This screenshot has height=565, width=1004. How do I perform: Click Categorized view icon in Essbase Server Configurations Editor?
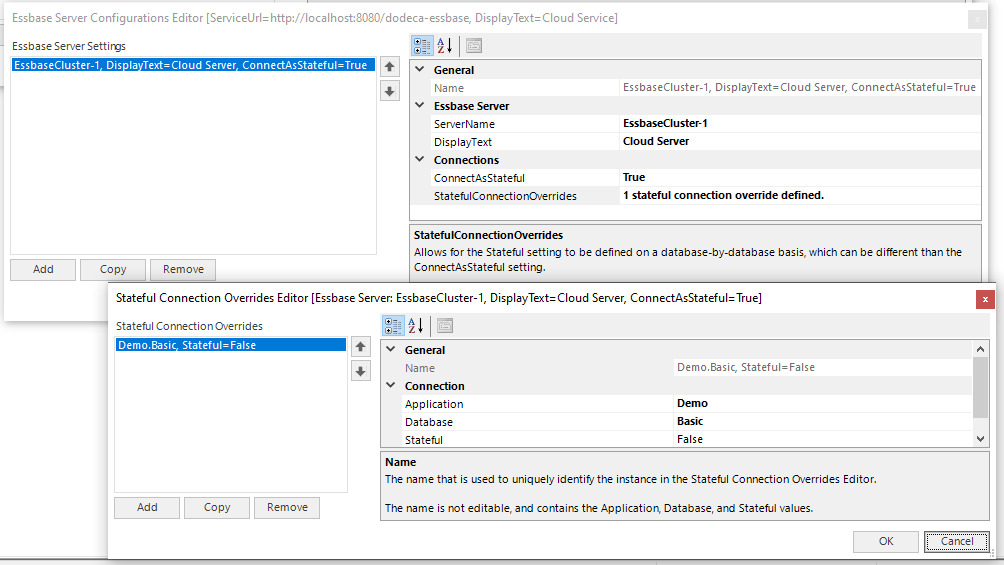[x=422, y=46]
